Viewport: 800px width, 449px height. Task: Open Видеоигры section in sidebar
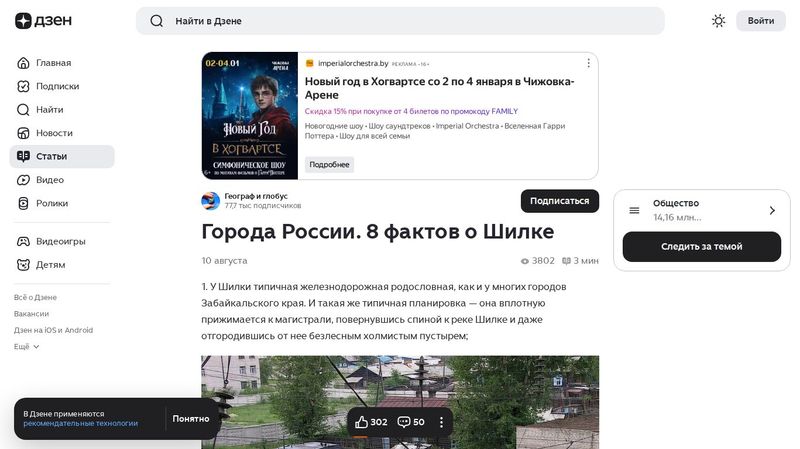[62, 241]
